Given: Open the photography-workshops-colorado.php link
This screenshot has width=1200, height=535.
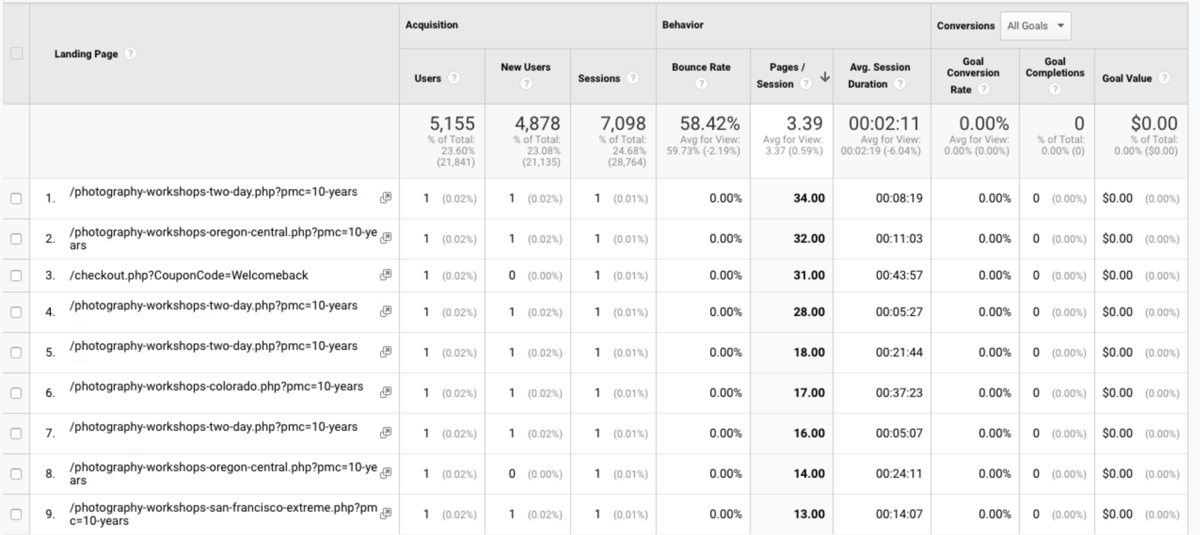Looking at the screenshot, I should 216,387.
